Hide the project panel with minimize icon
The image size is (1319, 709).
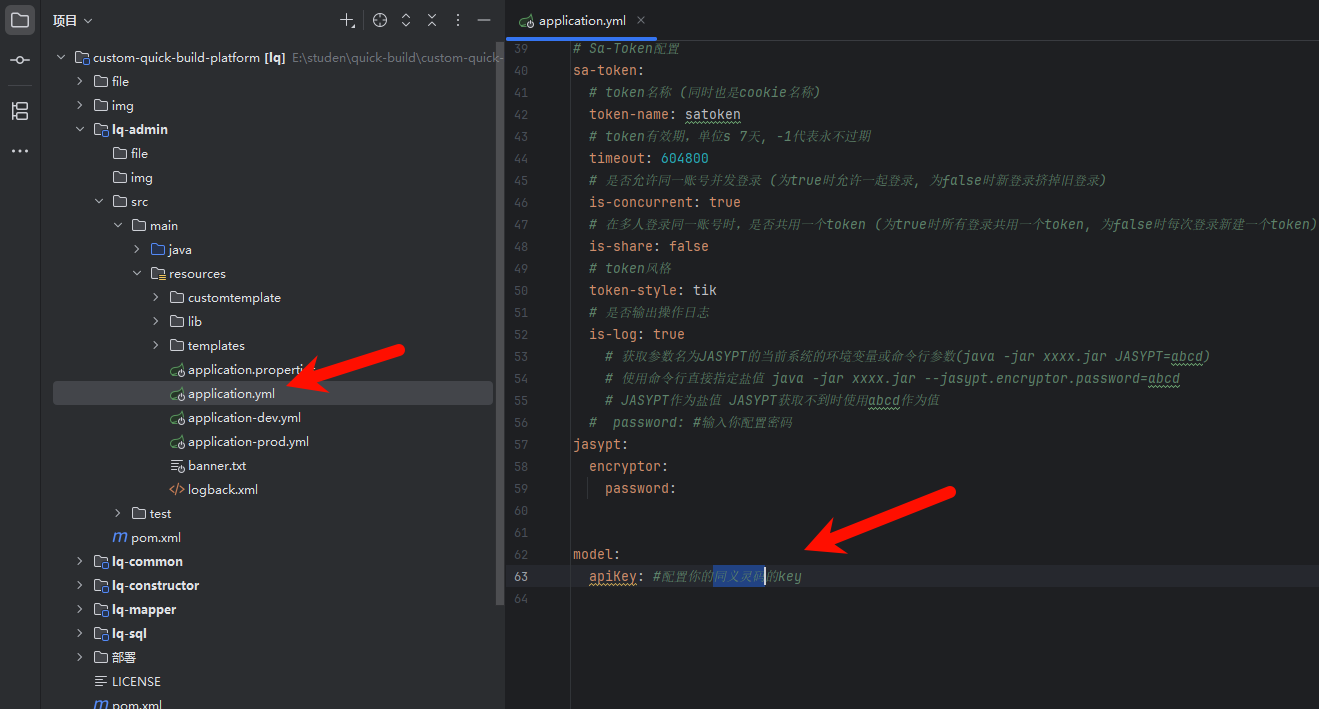(x=484, y=20)
